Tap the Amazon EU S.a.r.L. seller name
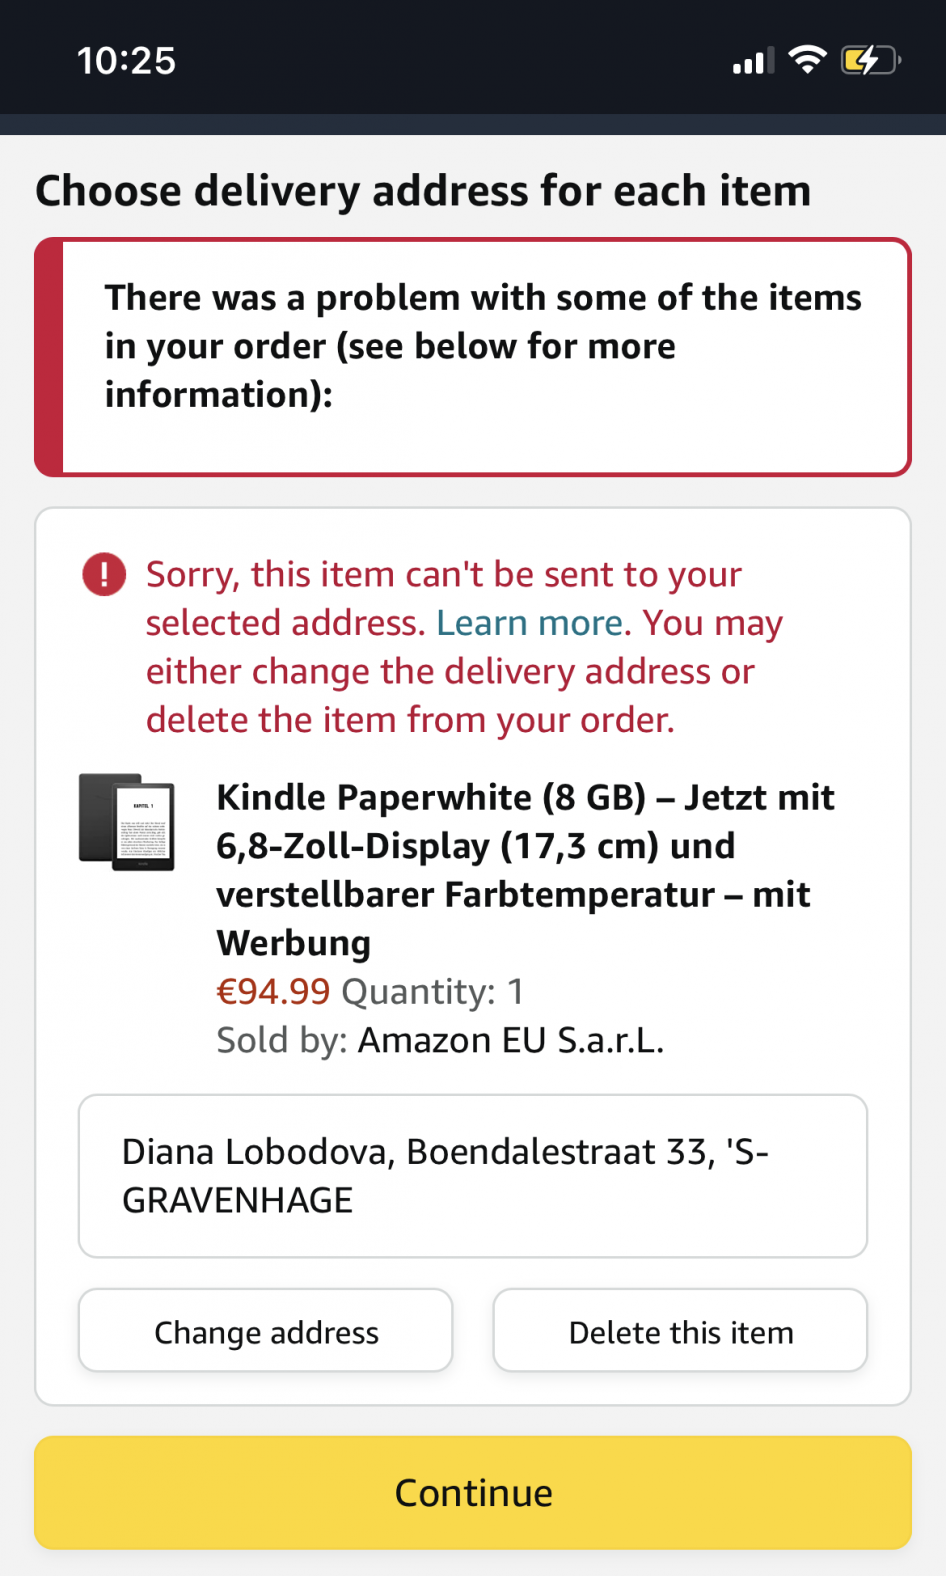The image size is (946, 1576). [x=511, y=1040]
